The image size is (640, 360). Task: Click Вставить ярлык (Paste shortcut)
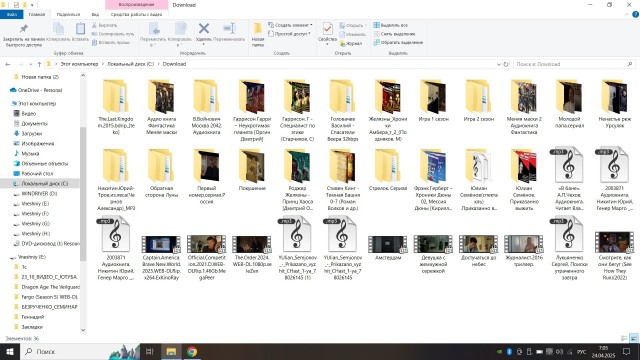(x=111, y=42)
